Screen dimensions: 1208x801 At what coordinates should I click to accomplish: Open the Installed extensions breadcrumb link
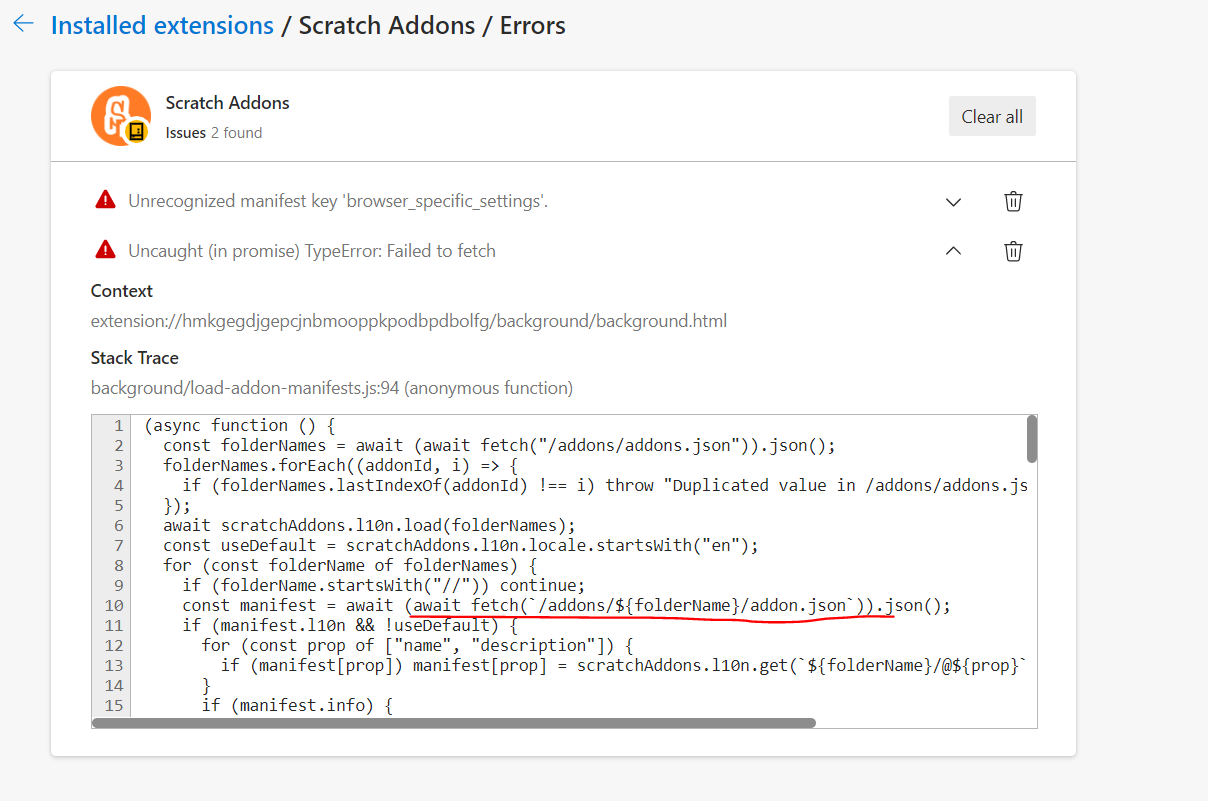pyautogui.click(x=162, y=25)
